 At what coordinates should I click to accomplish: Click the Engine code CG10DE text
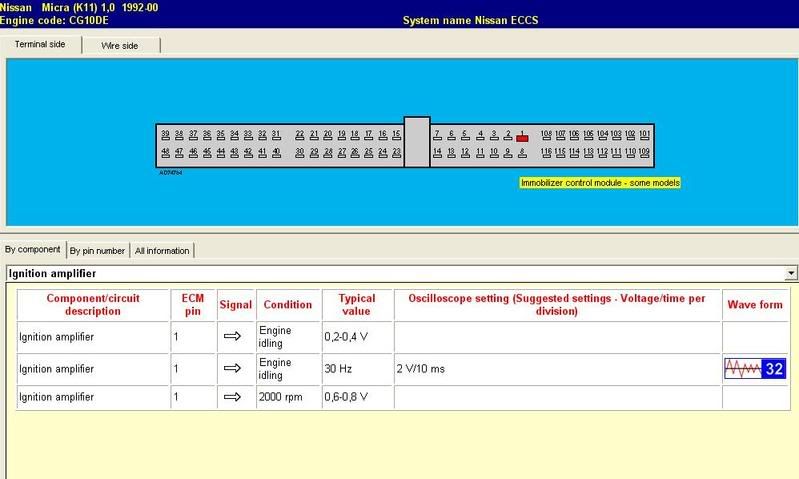click(54, 20)
